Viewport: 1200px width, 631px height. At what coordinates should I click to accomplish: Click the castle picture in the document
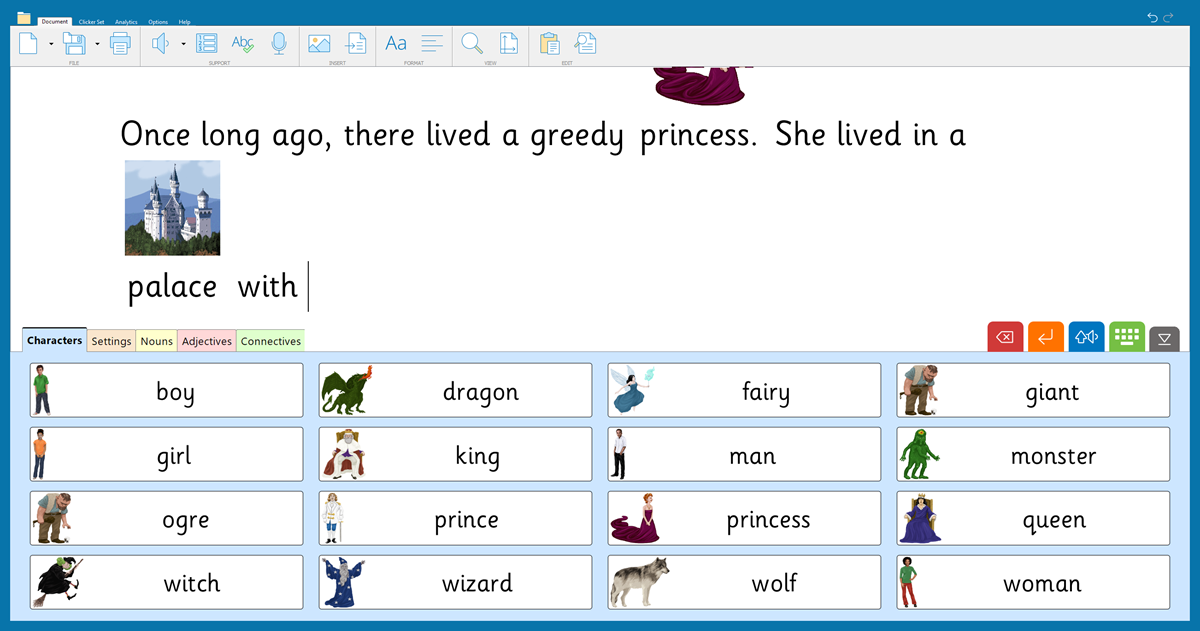tap(172, 208)
